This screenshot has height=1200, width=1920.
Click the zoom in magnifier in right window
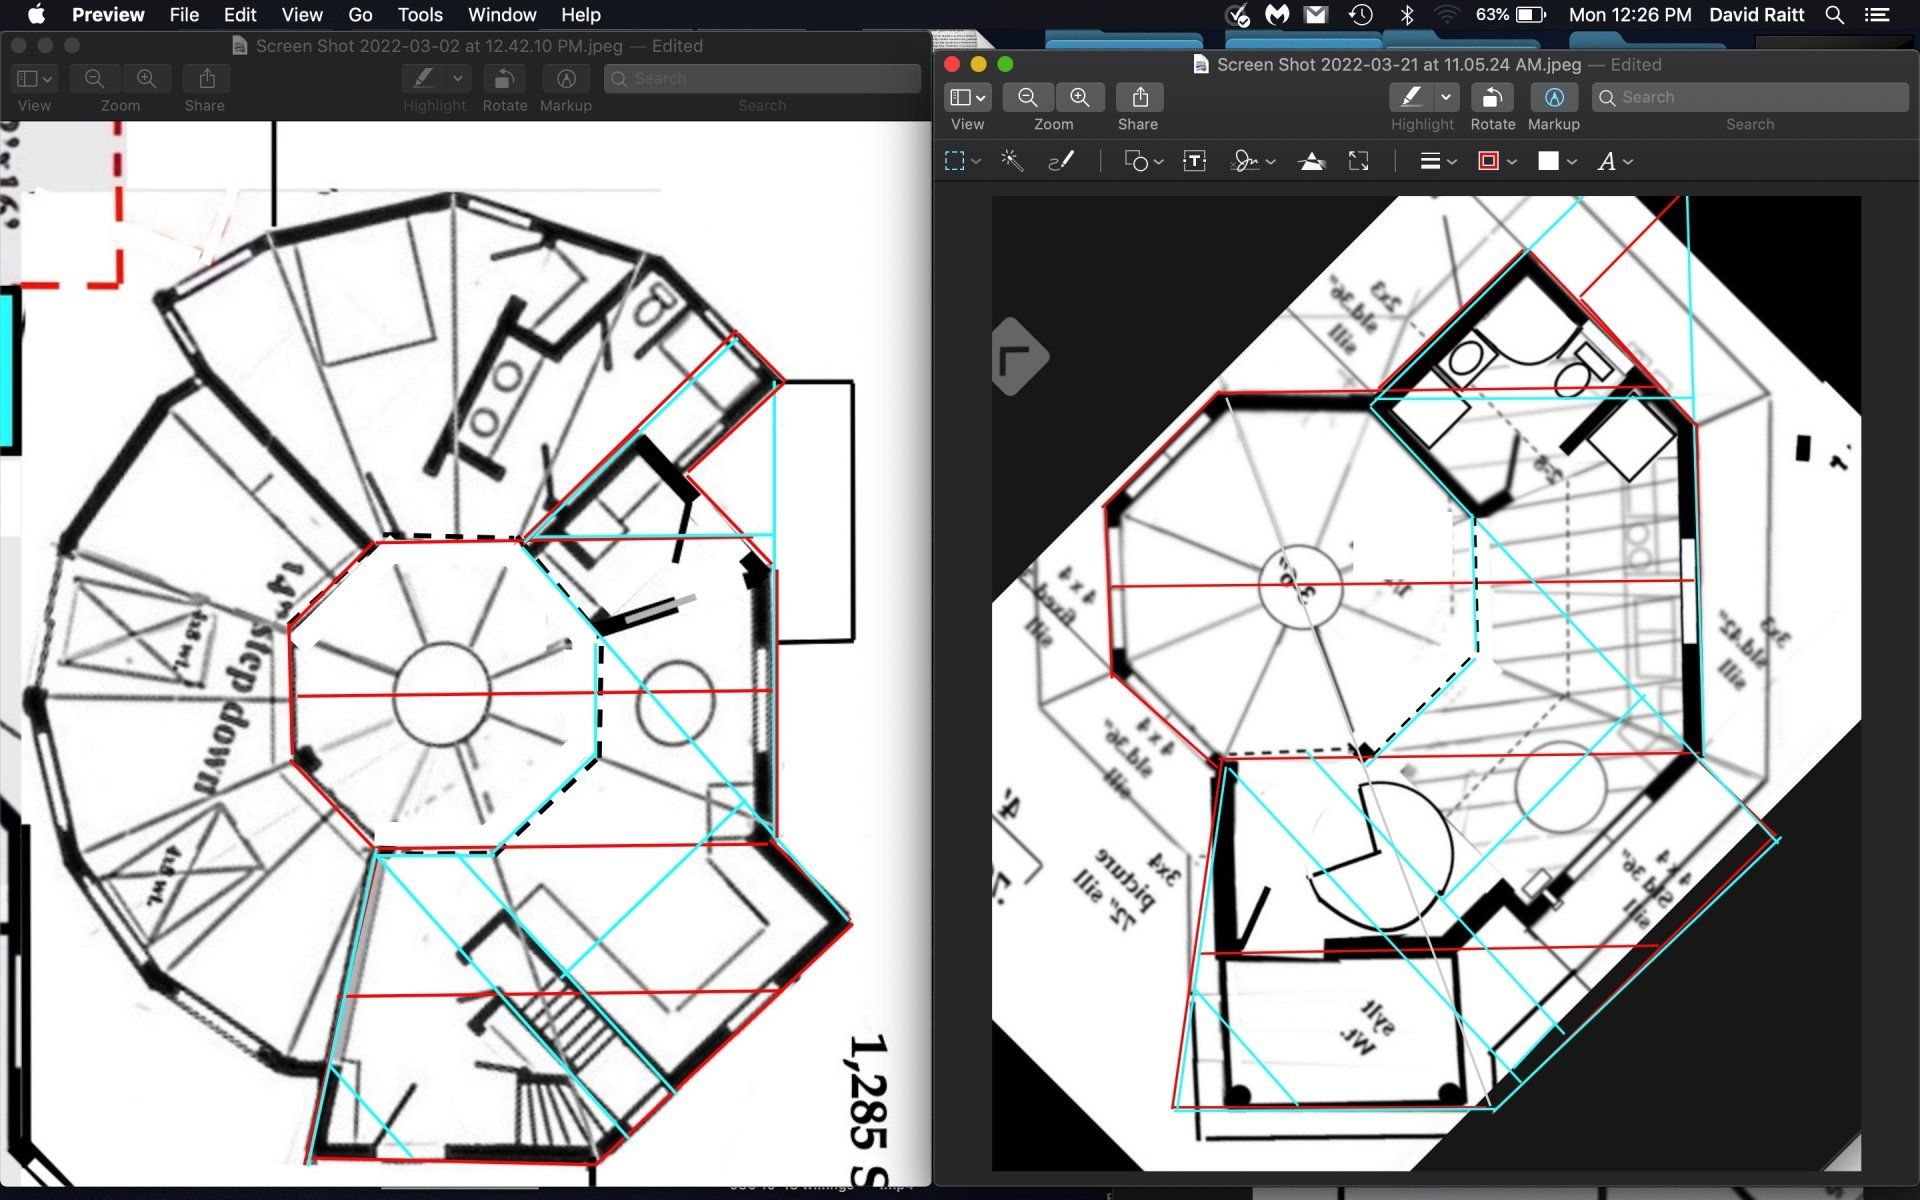(1079, 97)
